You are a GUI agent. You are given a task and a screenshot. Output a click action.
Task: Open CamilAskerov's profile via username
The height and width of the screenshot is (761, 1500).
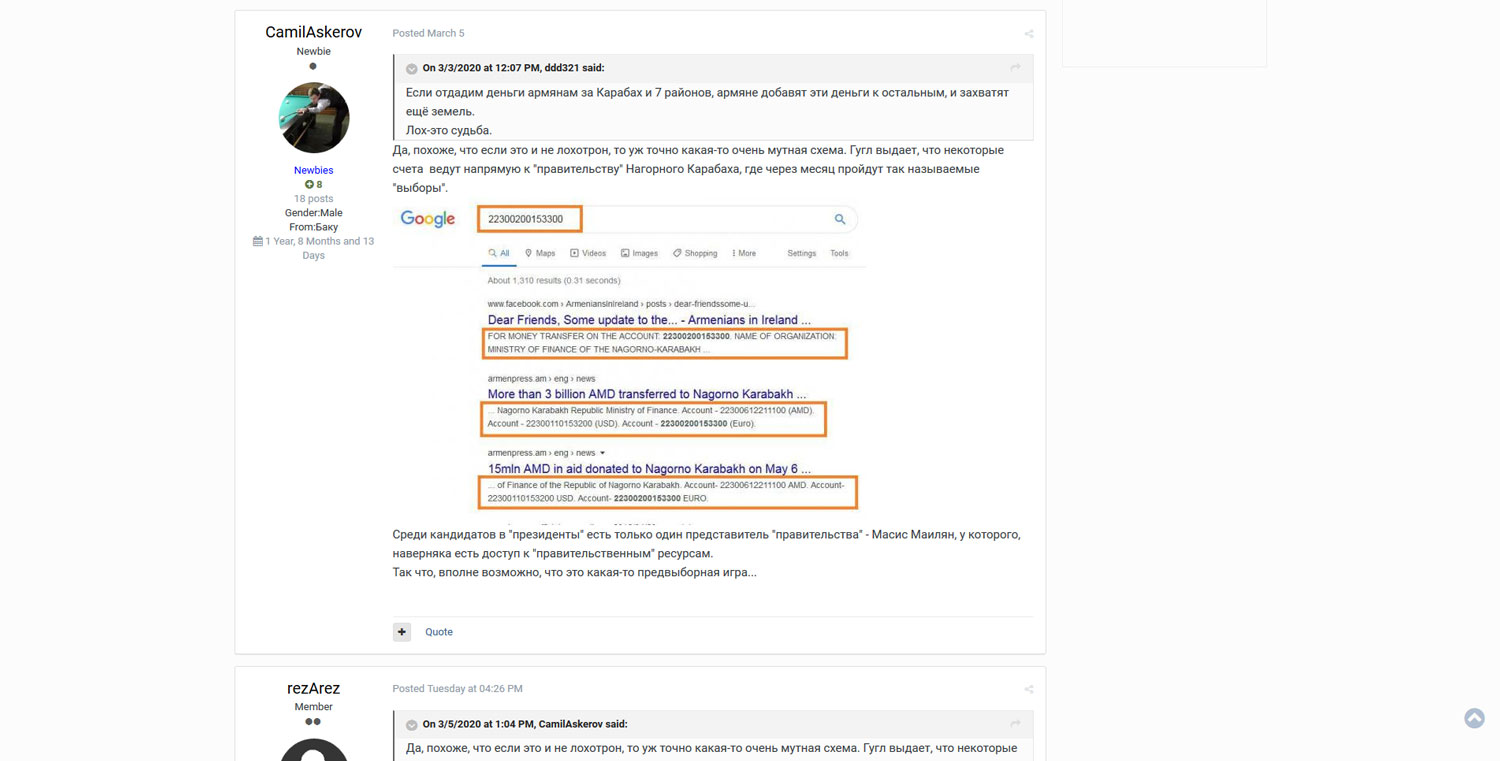coord(313,32)
